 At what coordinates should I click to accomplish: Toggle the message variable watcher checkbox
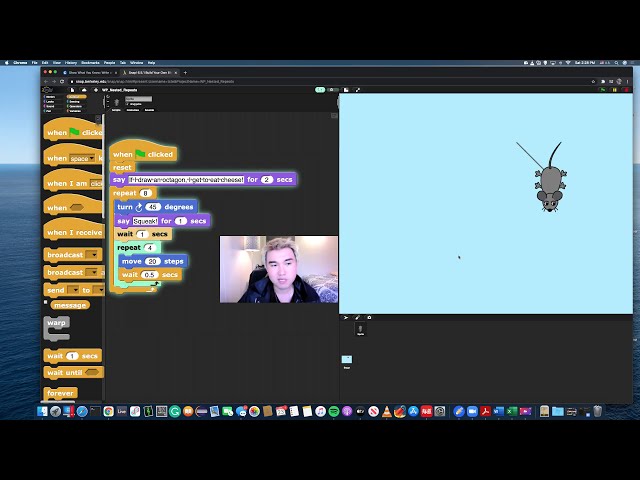click(x=46, y=302)
